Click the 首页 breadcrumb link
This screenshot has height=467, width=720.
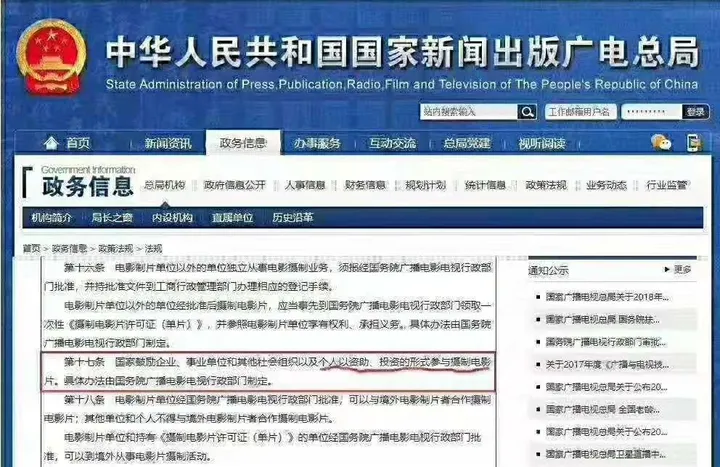pyautogui.click(x=31, y=249)
